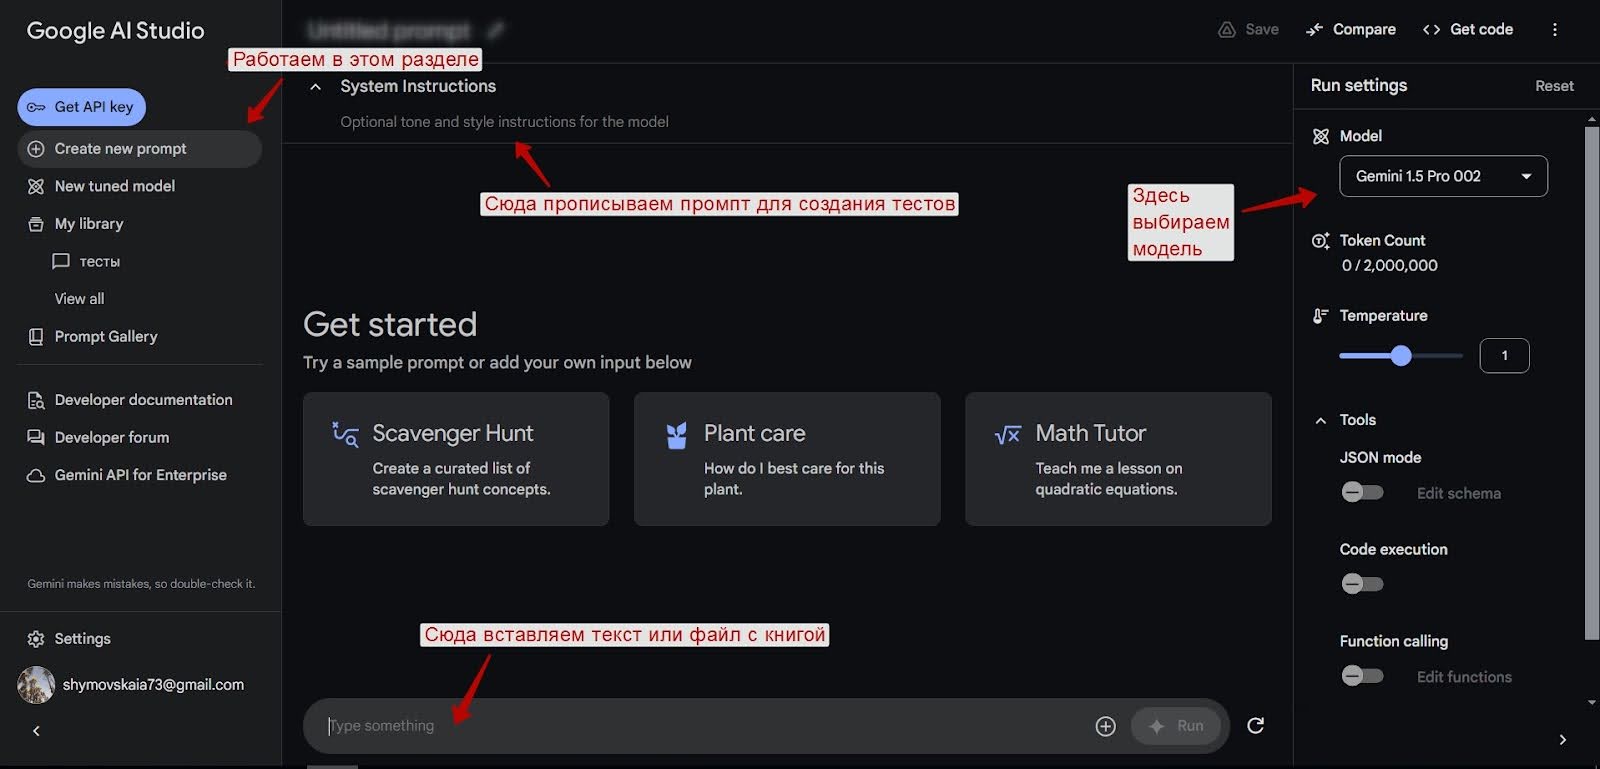Click the account avatar picture
1600x769 pixels.
click(x=36, y=685)
